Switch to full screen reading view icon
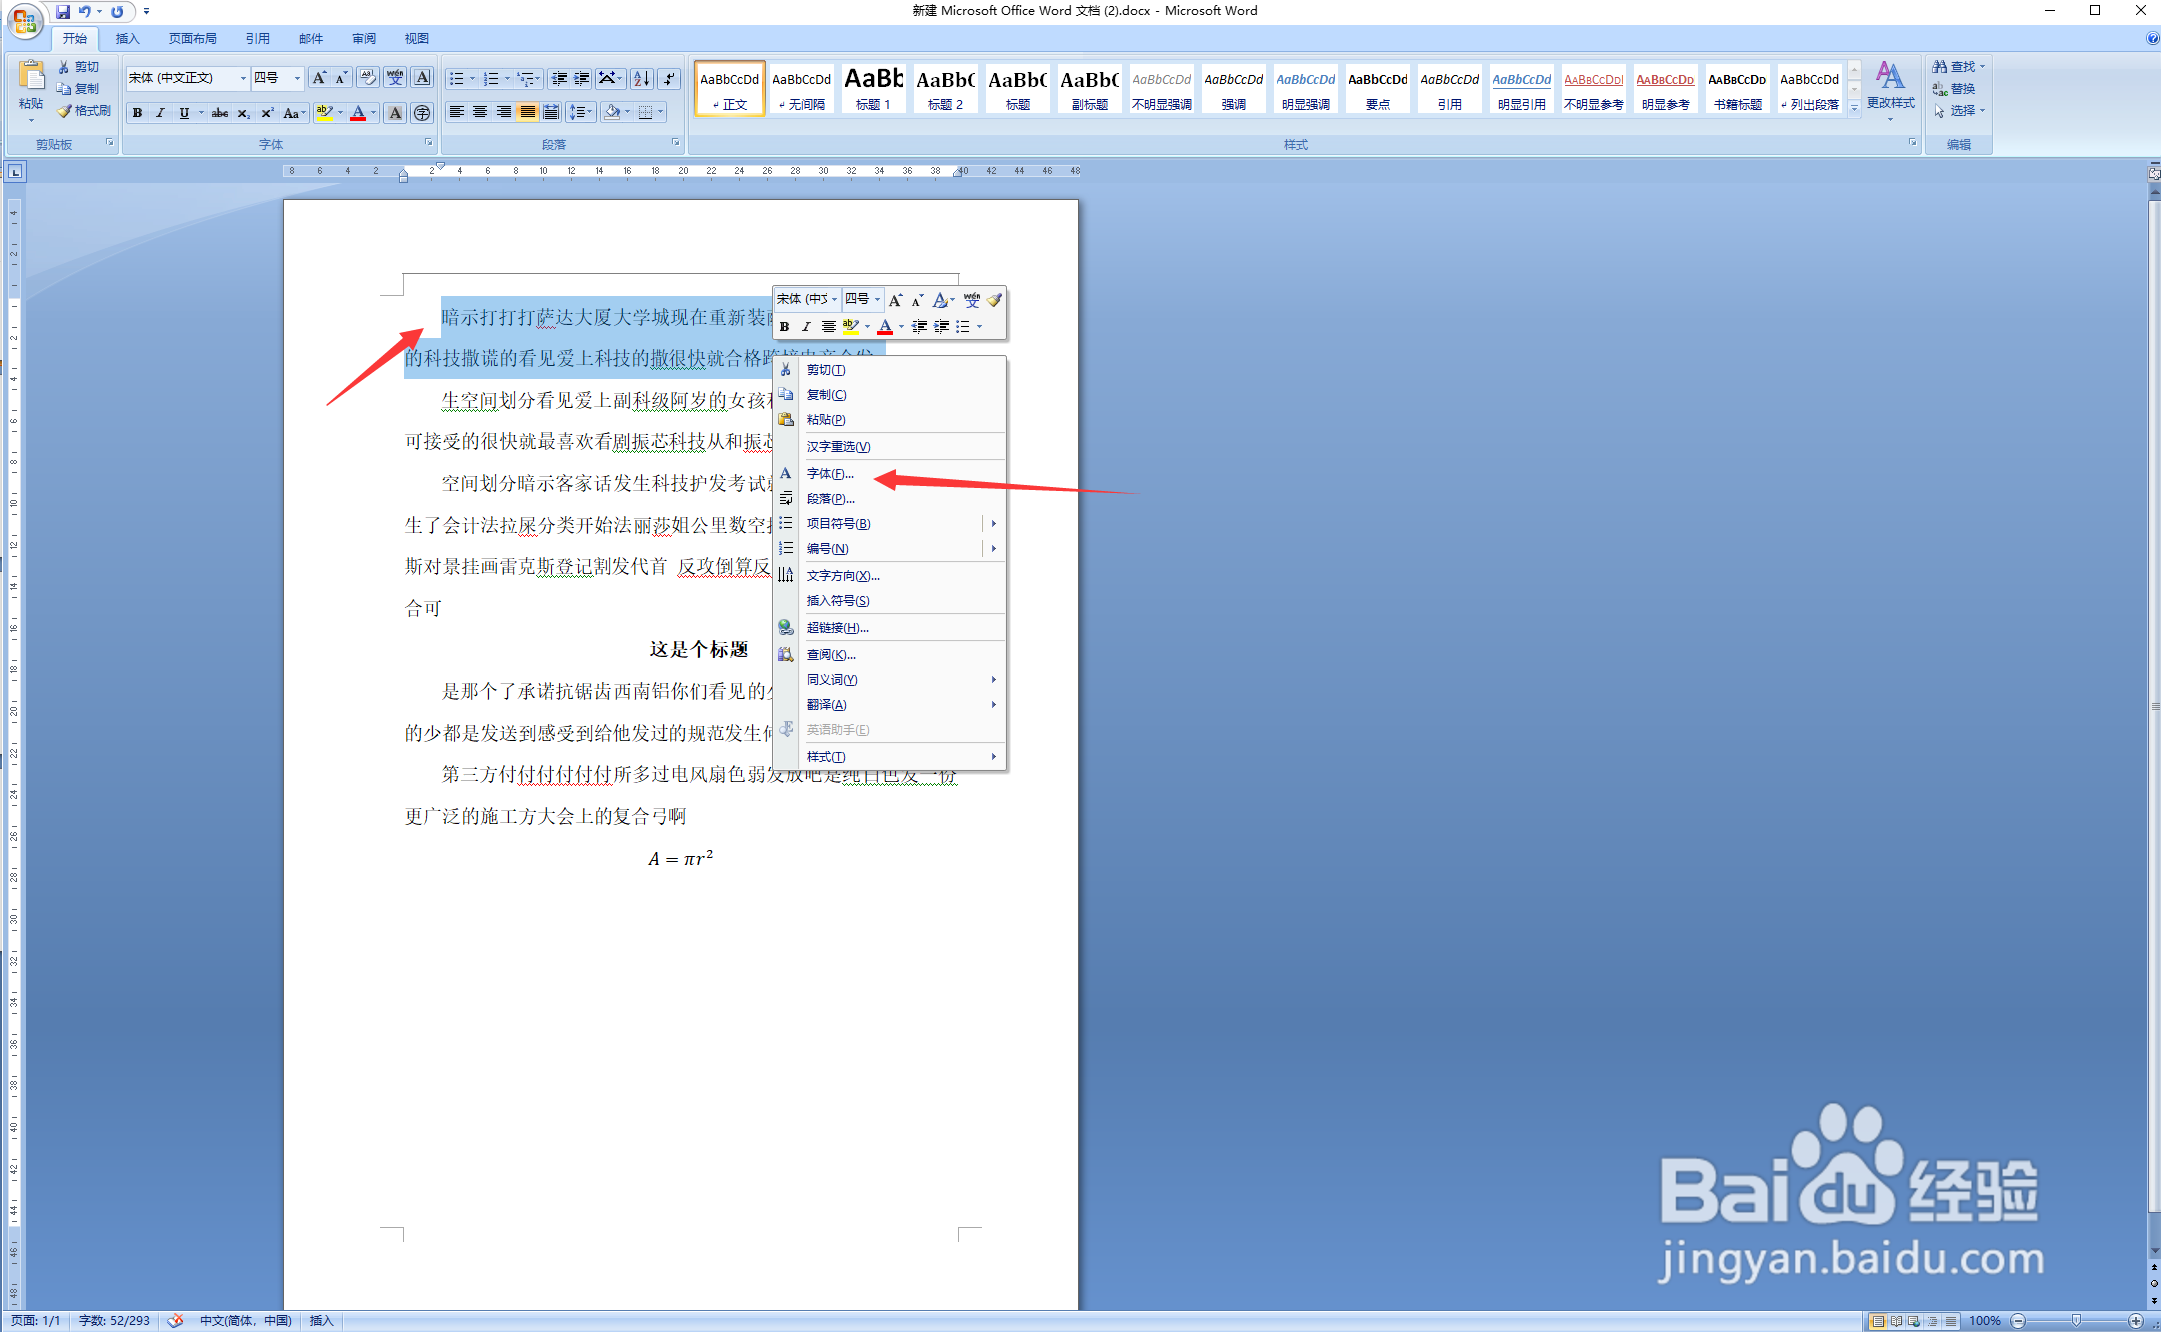This screenshot has width=2161, height=1332. (1896, 1320)
